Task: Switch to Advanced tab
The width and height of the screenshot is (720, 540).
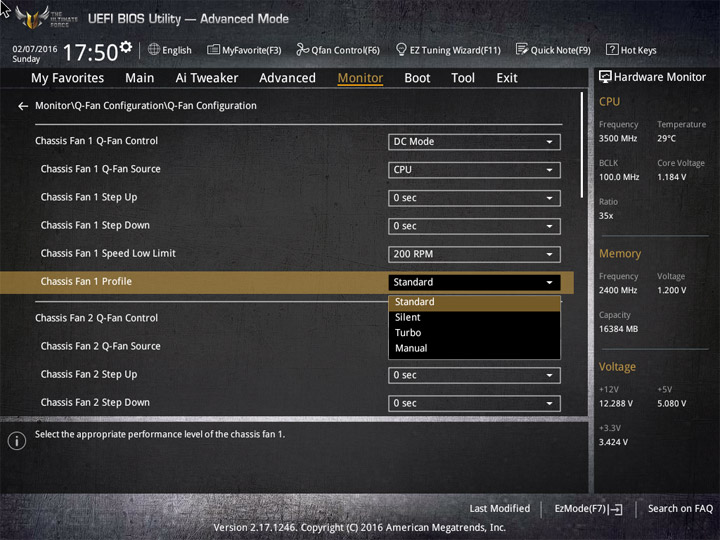Action: point(287,78)
